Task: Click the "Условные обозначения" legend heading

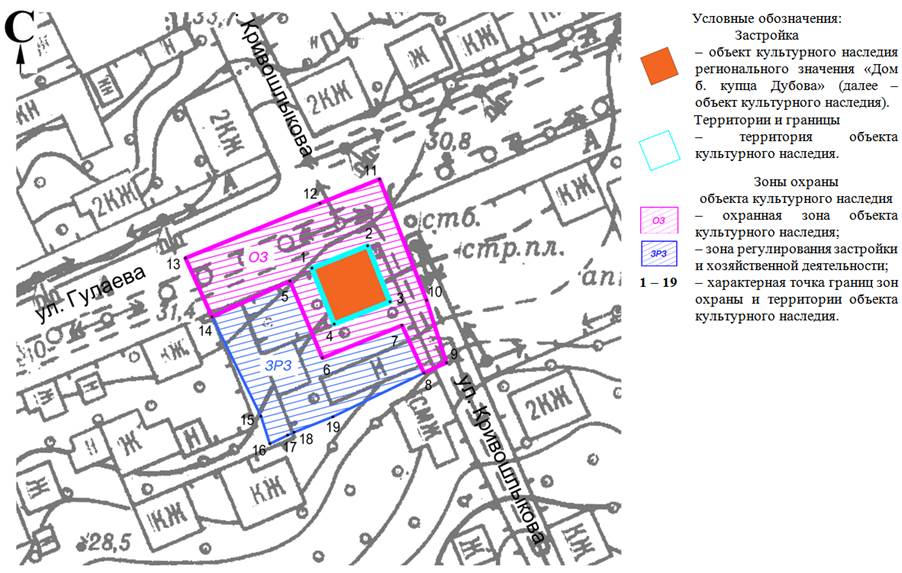Action: tap(766, 19)
